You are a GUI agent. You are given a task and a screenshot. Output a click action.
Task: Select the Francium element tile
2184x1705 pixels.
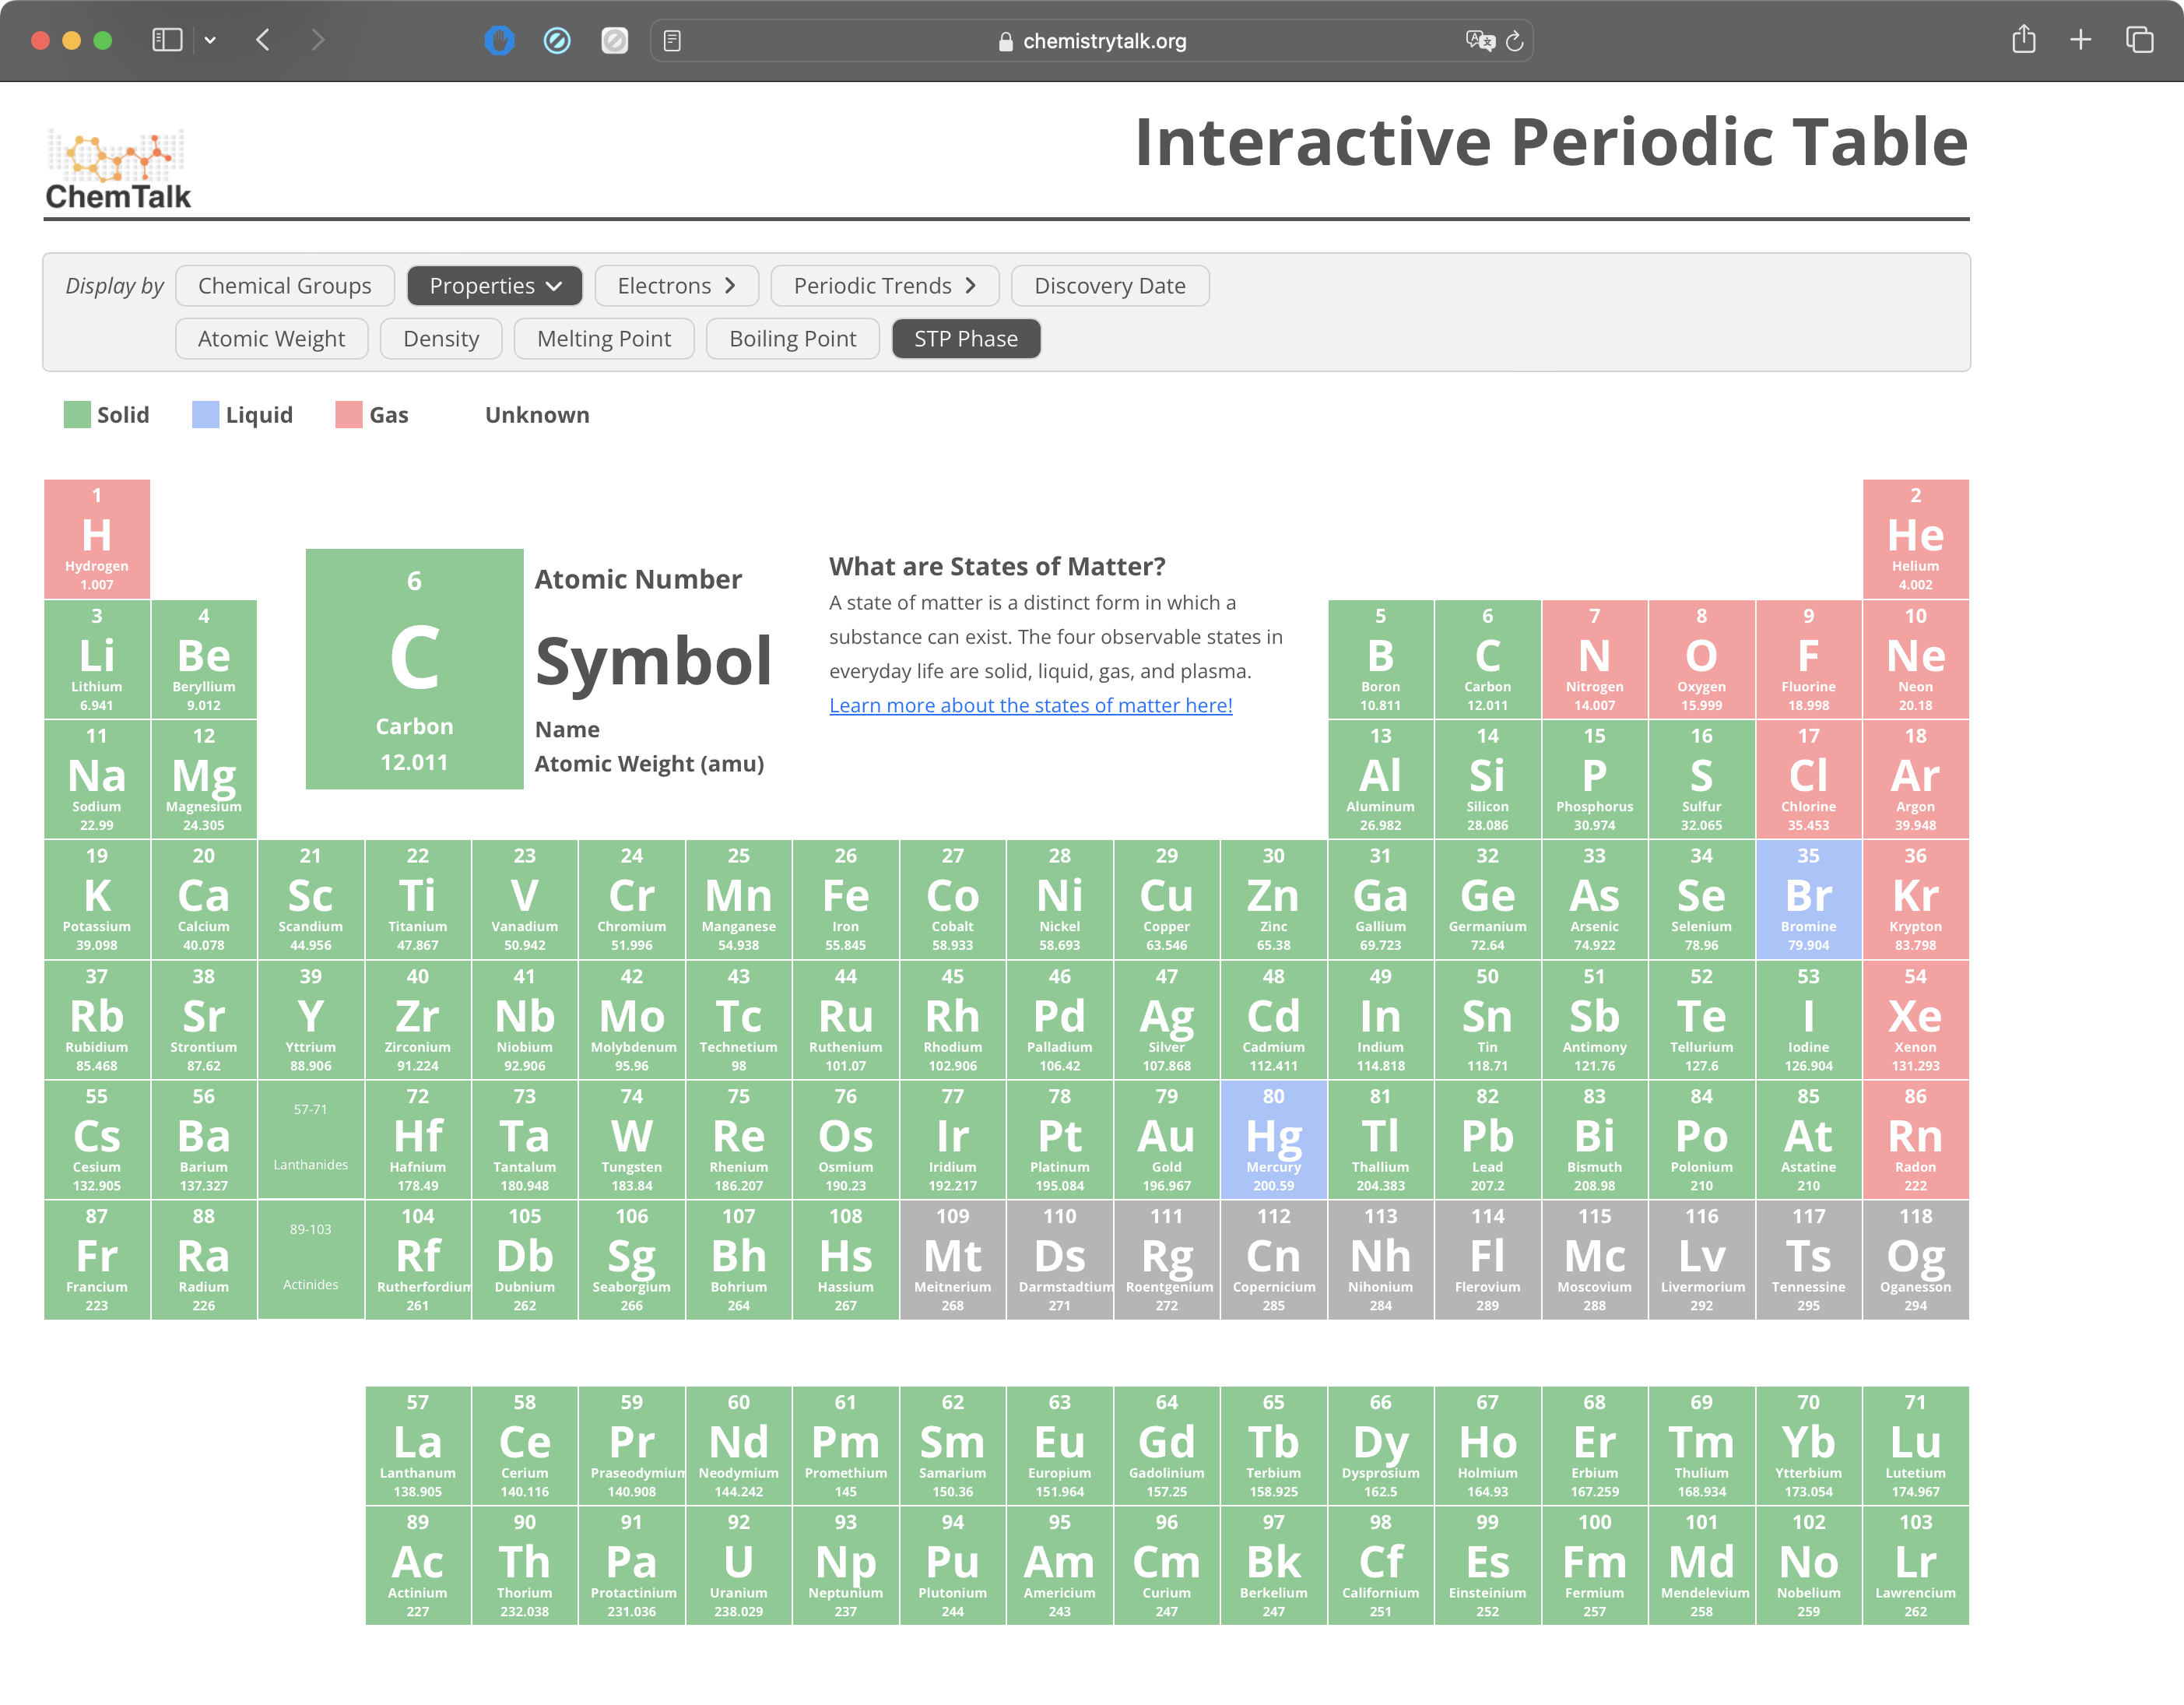click(x=97, y=1260)
